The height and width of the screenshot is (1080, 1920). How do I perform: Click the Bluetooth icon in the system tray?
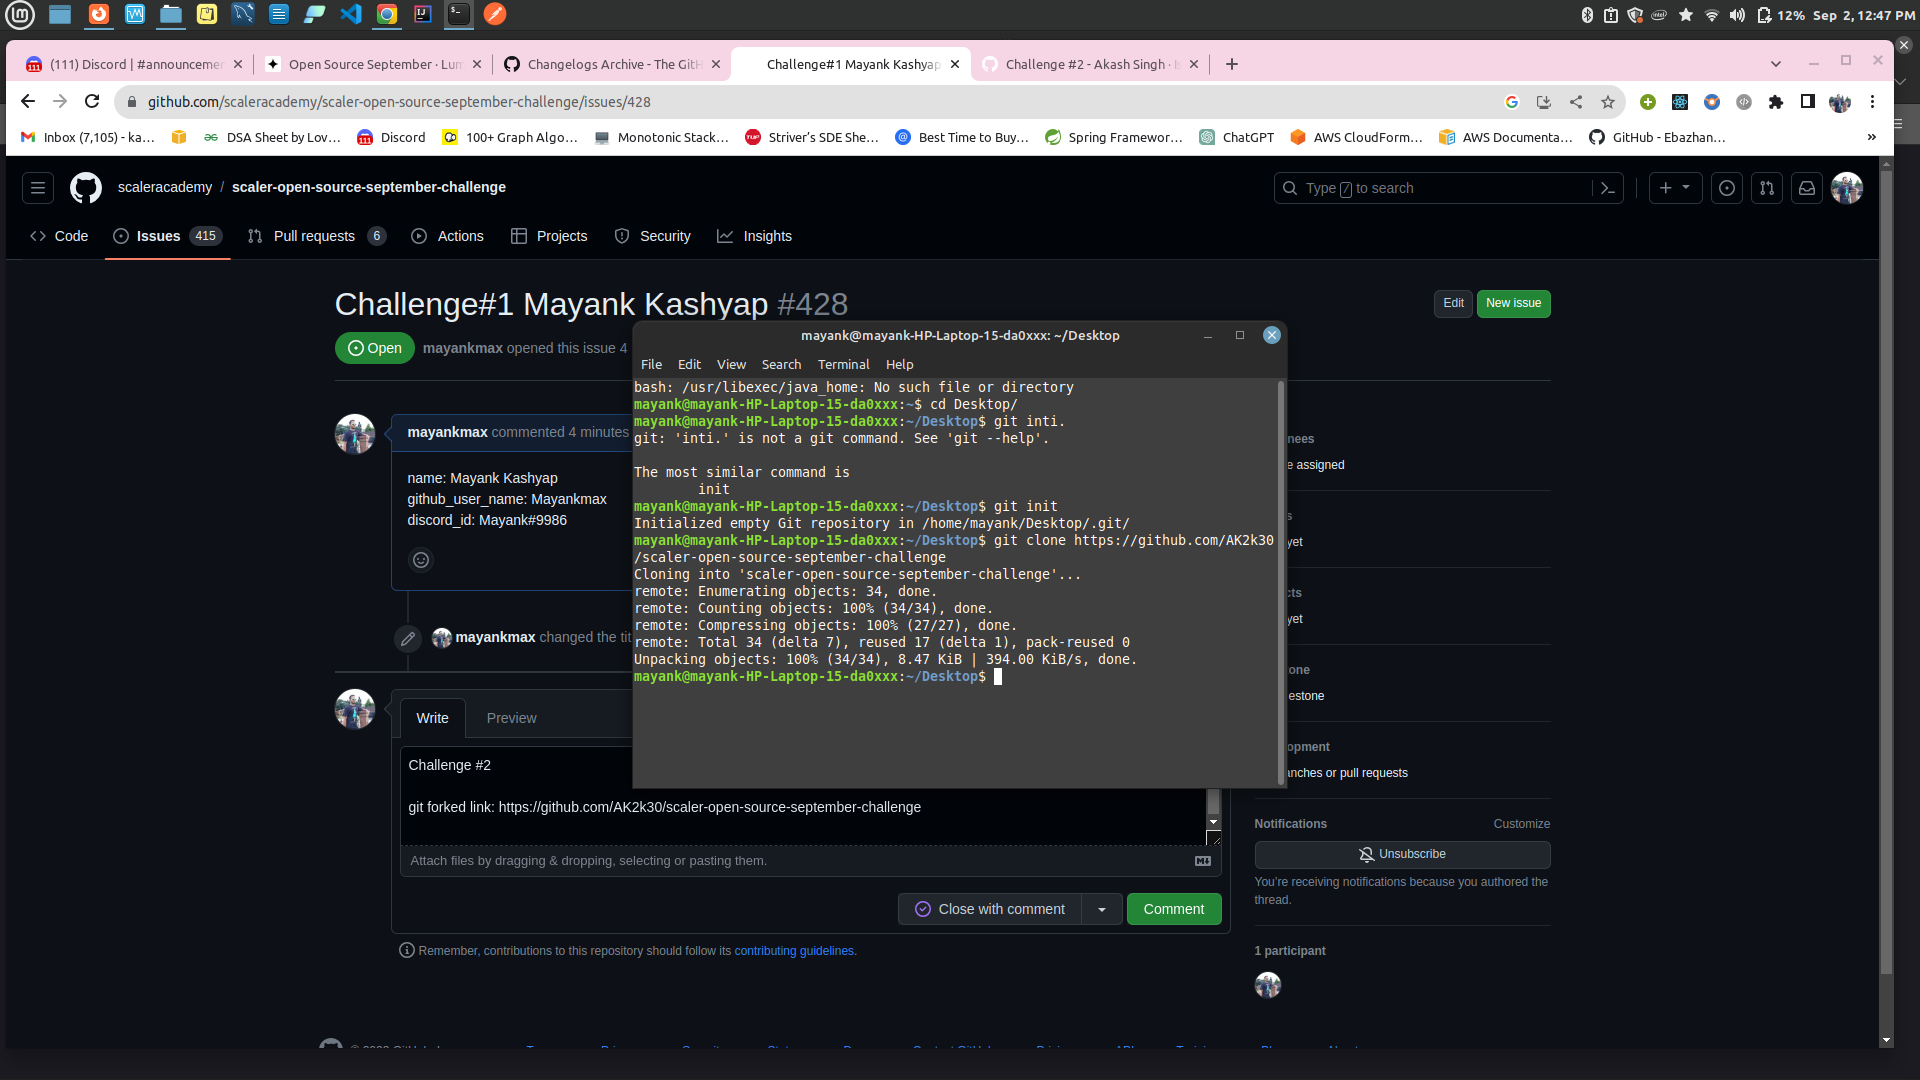(x=1586, y=15)
